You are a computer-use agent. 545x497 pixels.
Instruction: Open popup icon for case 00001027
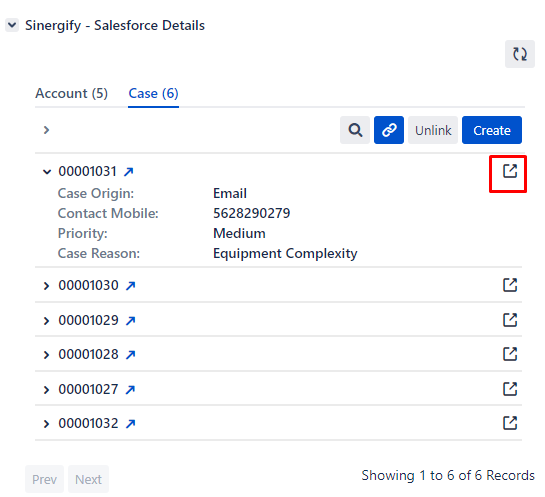point(510,389)
